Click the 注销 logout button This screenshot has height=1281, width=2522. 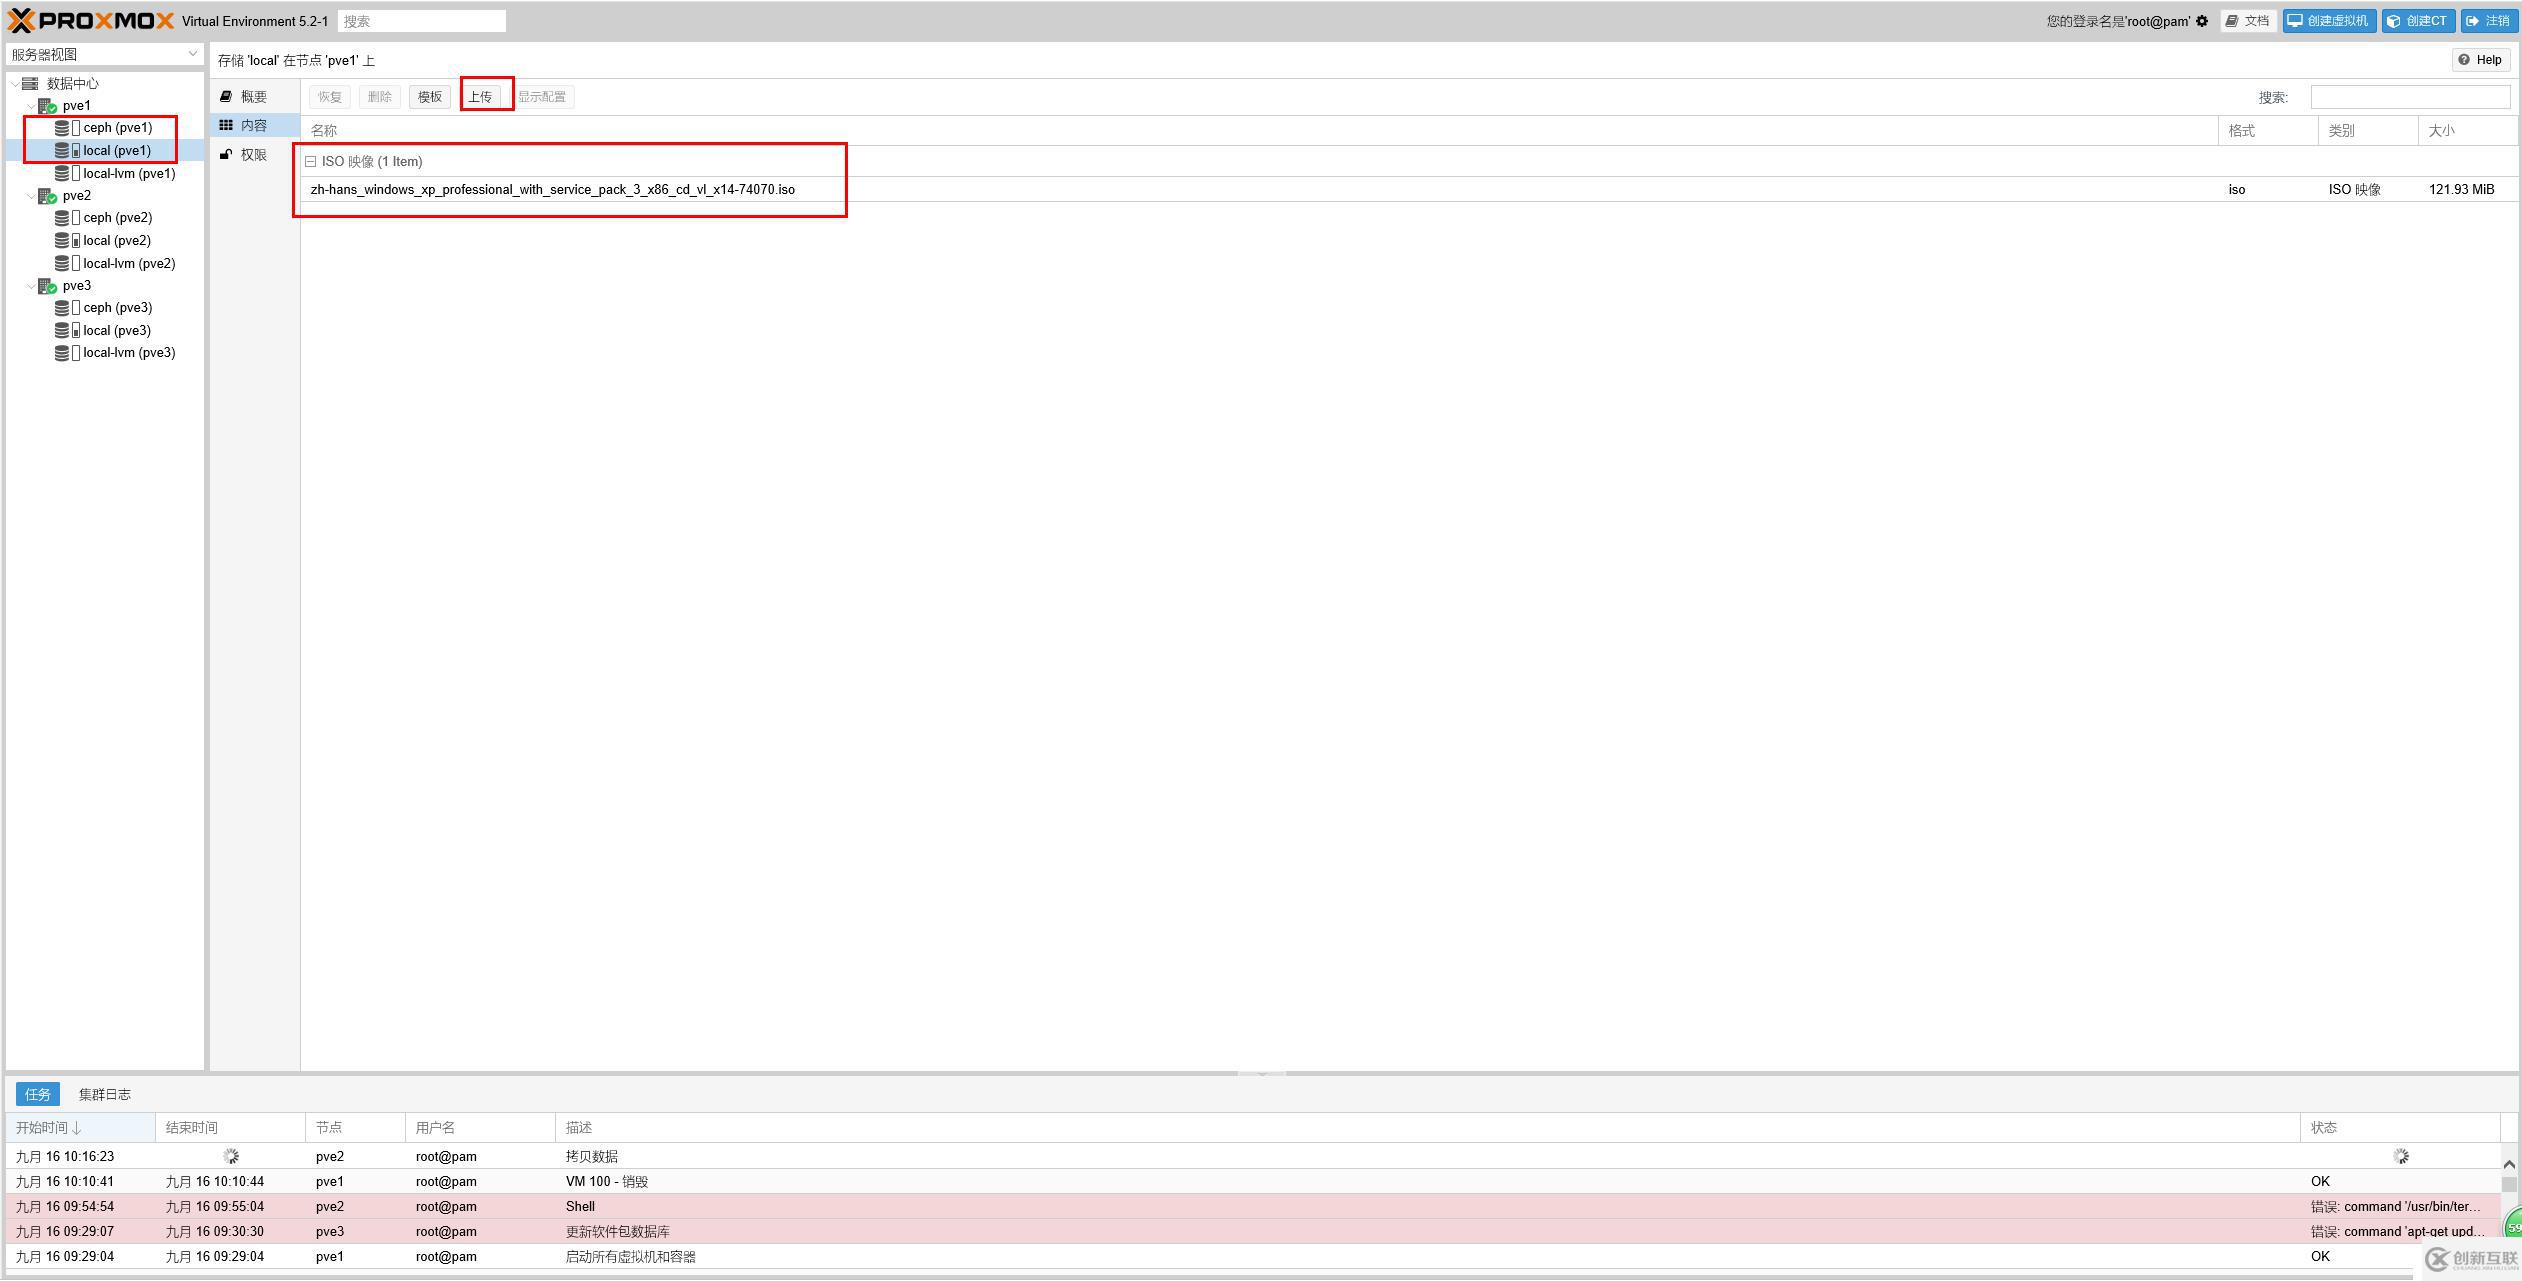2488,21
